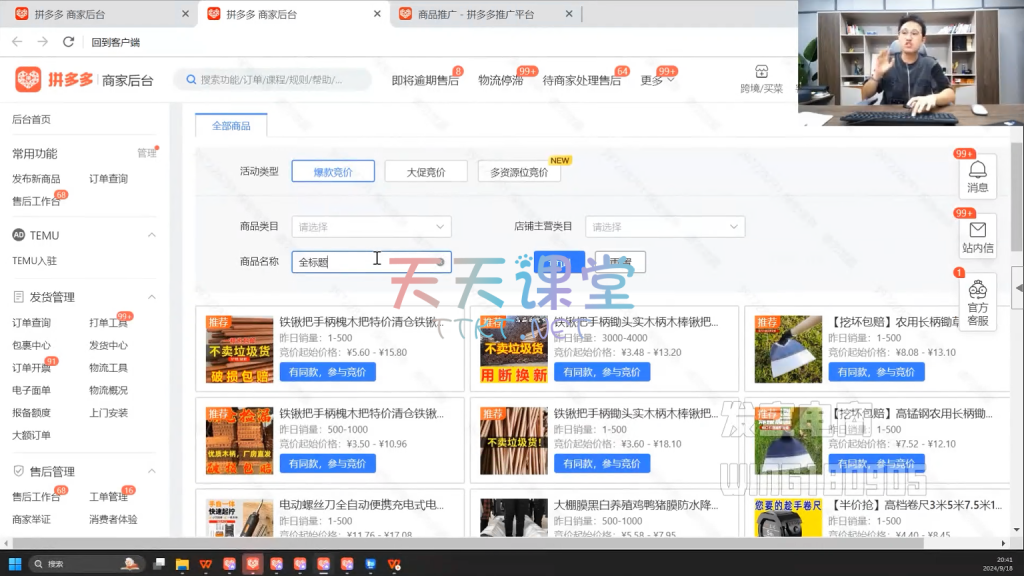The image size is (1024, 576).
Task: Contact 官方客服 via the headset icon
Action: coord(977,302)
